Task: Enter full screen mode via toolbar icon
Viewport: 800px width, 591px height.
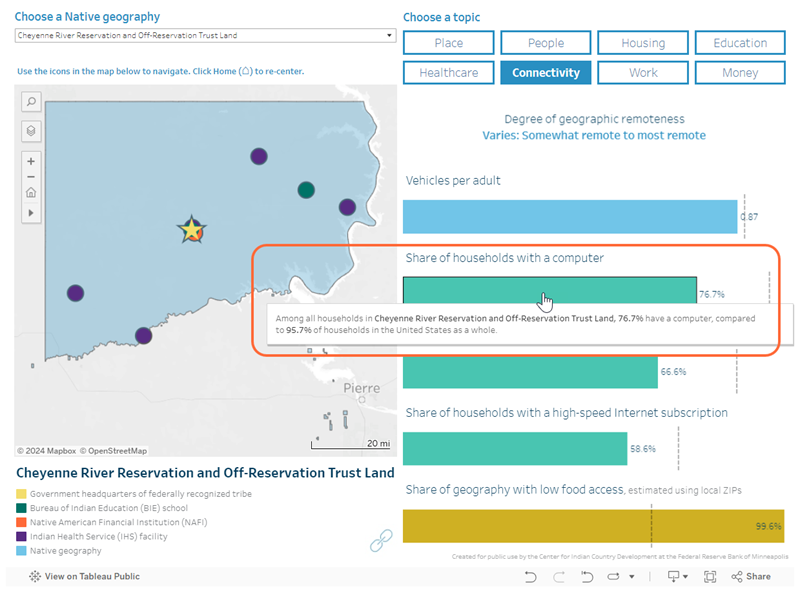Action: pos(710,576)
